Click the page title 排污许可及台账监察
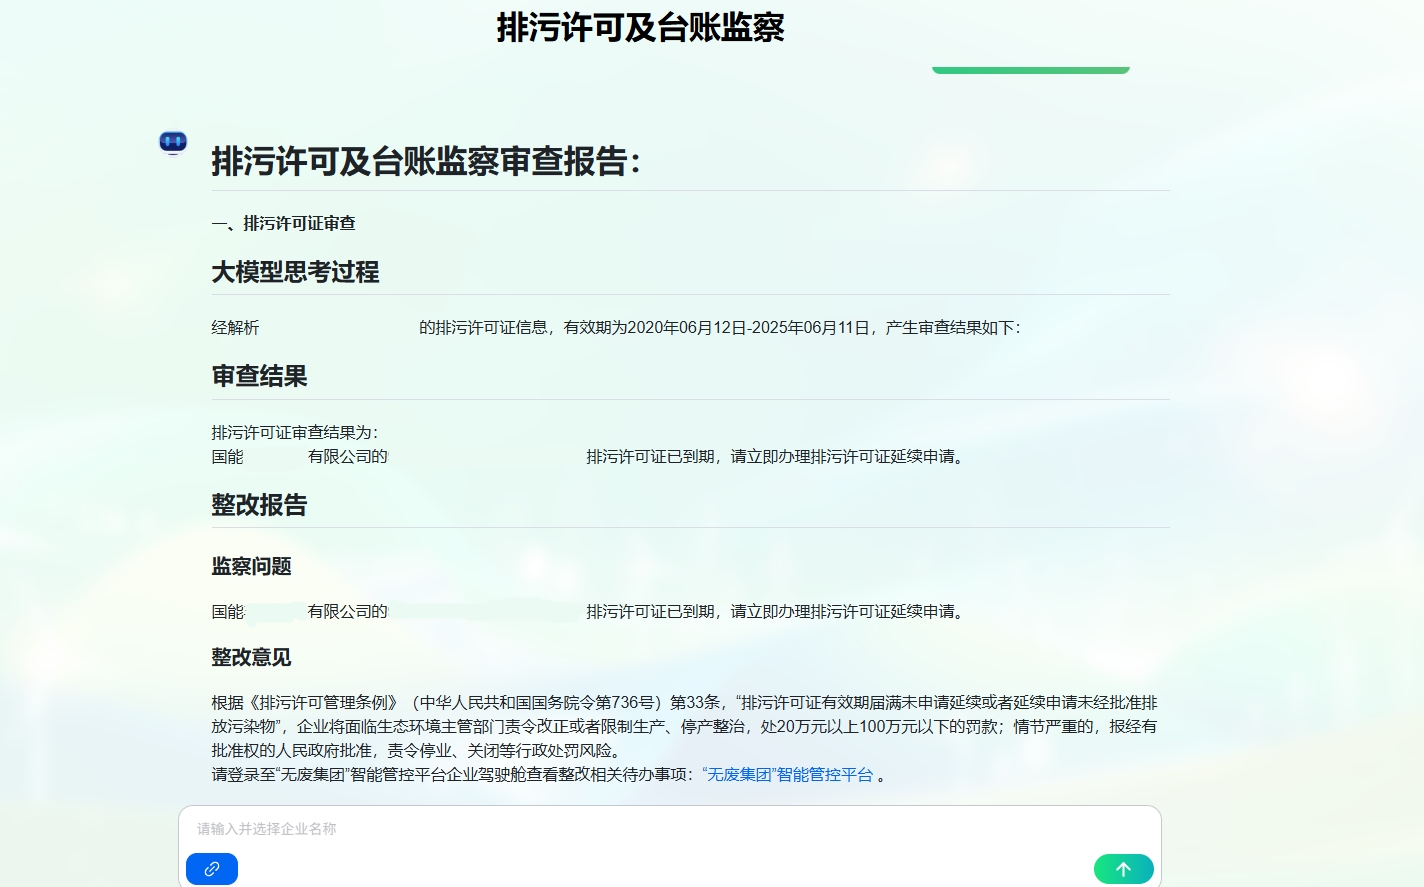This screenshot has width=1424, height=887. pos(640,28)
